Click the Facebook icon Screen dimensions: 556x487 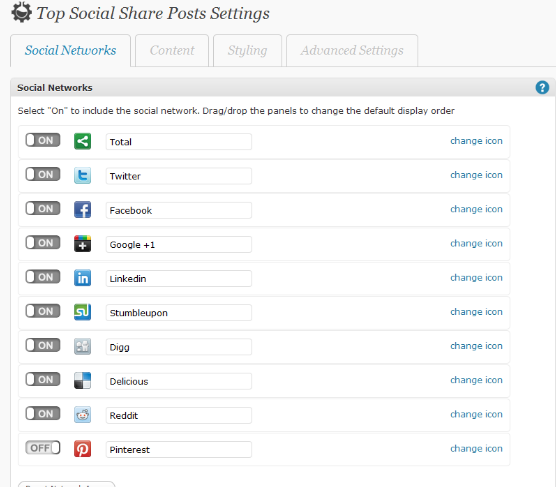[82, 209]
